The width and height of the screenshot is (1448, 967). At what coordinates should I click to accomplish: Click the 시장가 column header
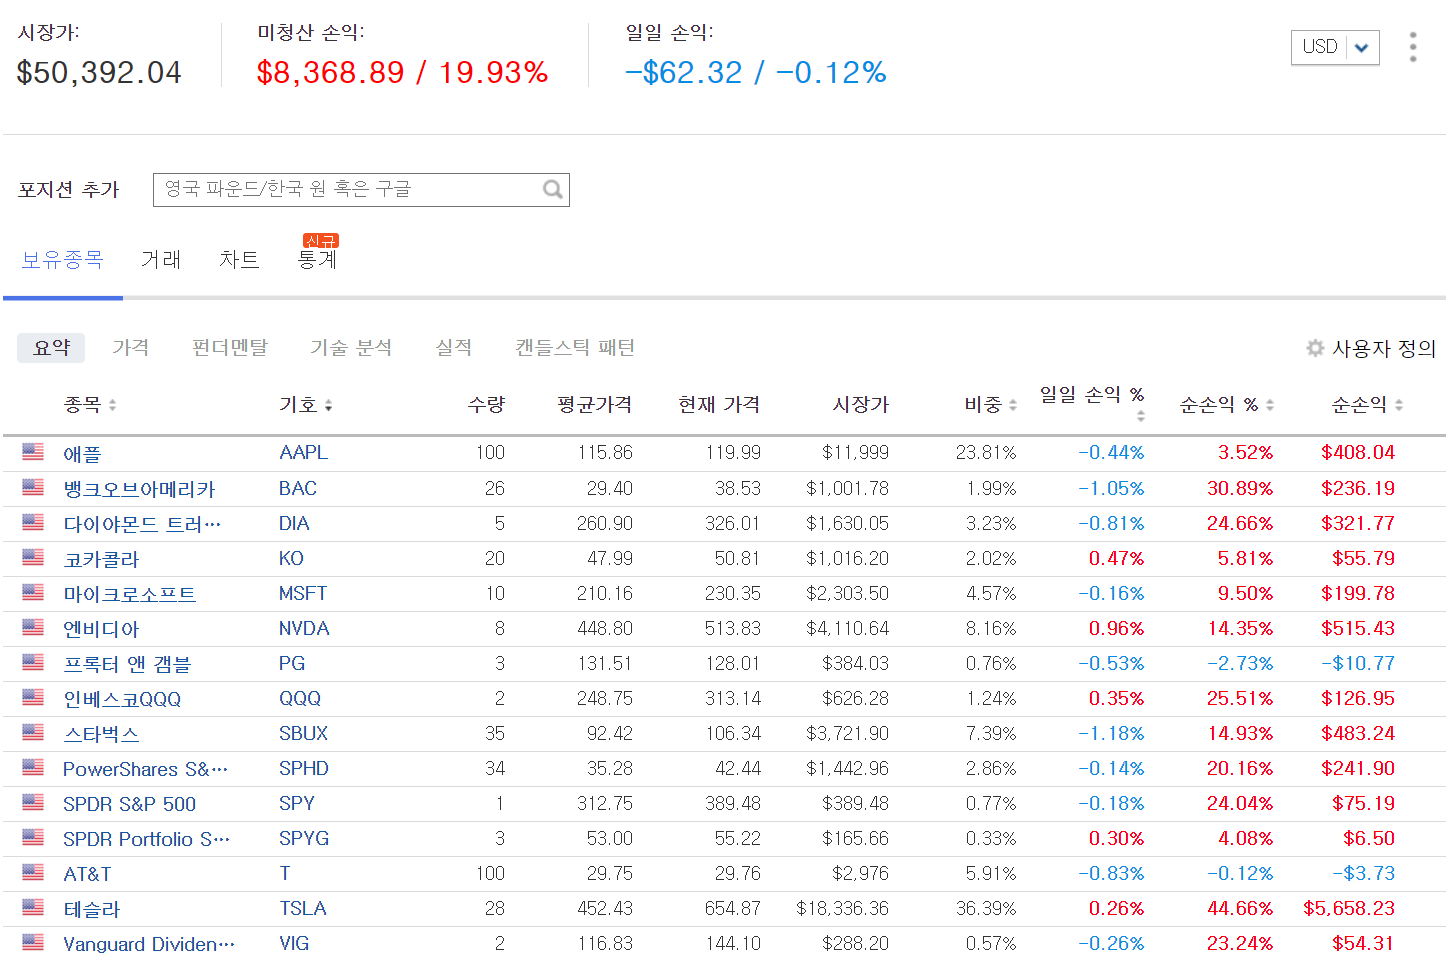click(861, 405)
